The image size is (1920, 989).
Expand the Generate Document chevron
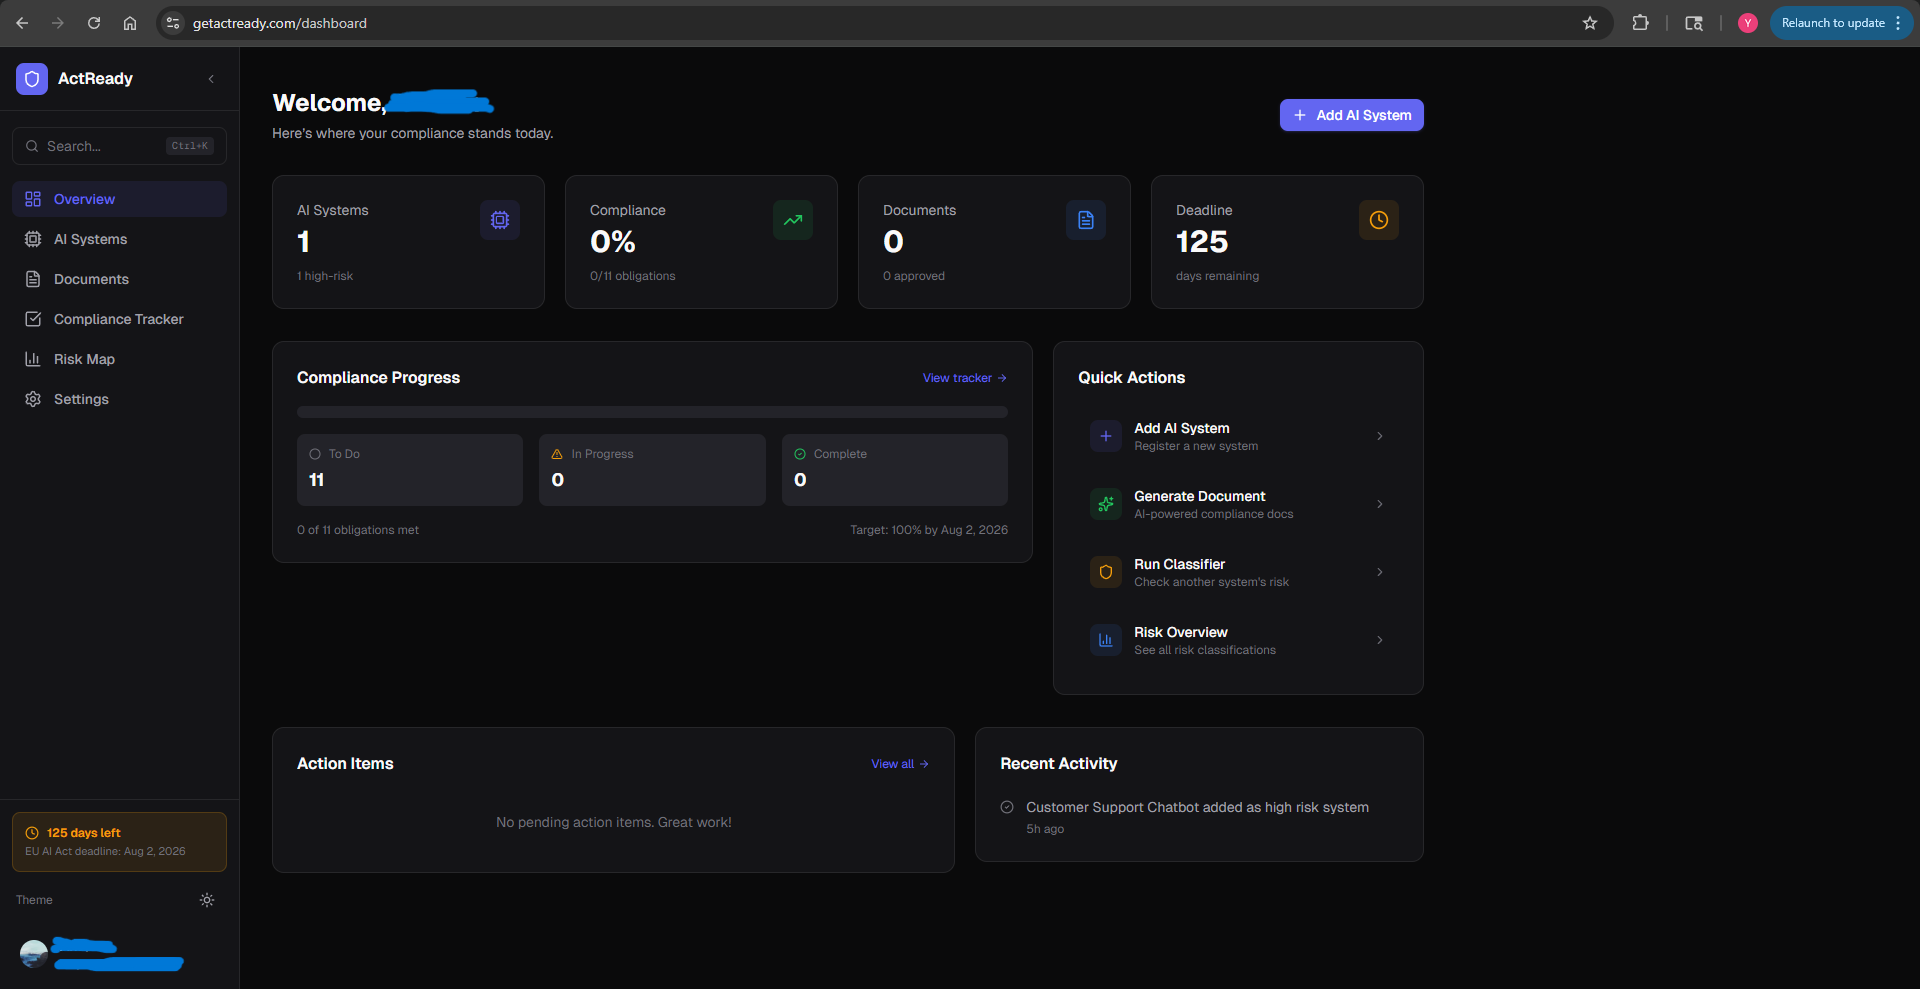(1380, 504)
